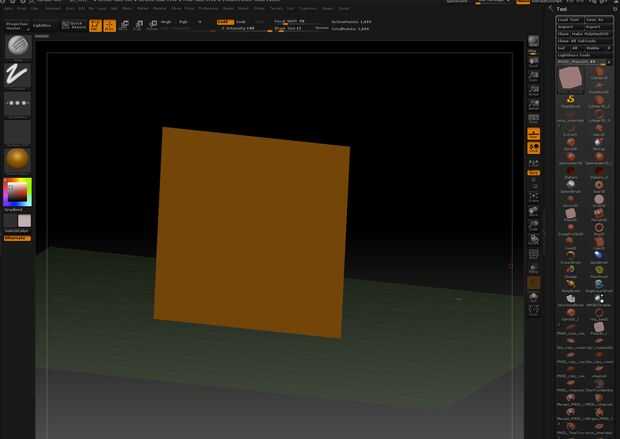Toggle the orange Floor grid icon
Screen dimensions: 620x439
533,134
